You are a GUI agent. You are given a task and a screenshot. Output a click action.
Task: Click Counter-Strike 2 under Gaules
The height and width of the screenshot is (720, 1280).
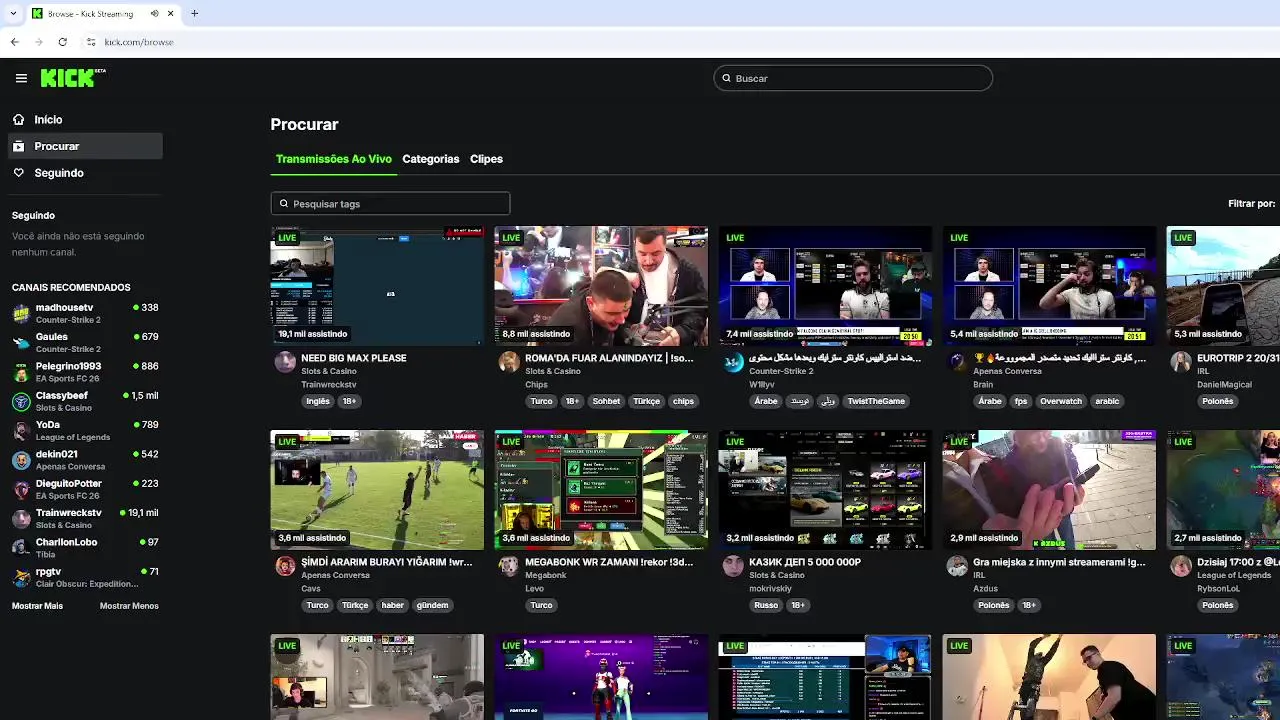click(x=68, y=349)
